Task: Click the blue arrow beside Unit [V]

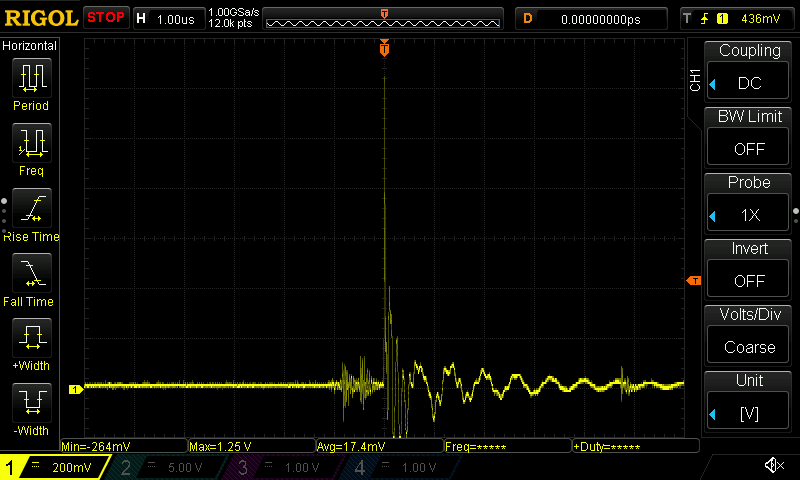Action: pyautogui.click(x=713, y=415)
